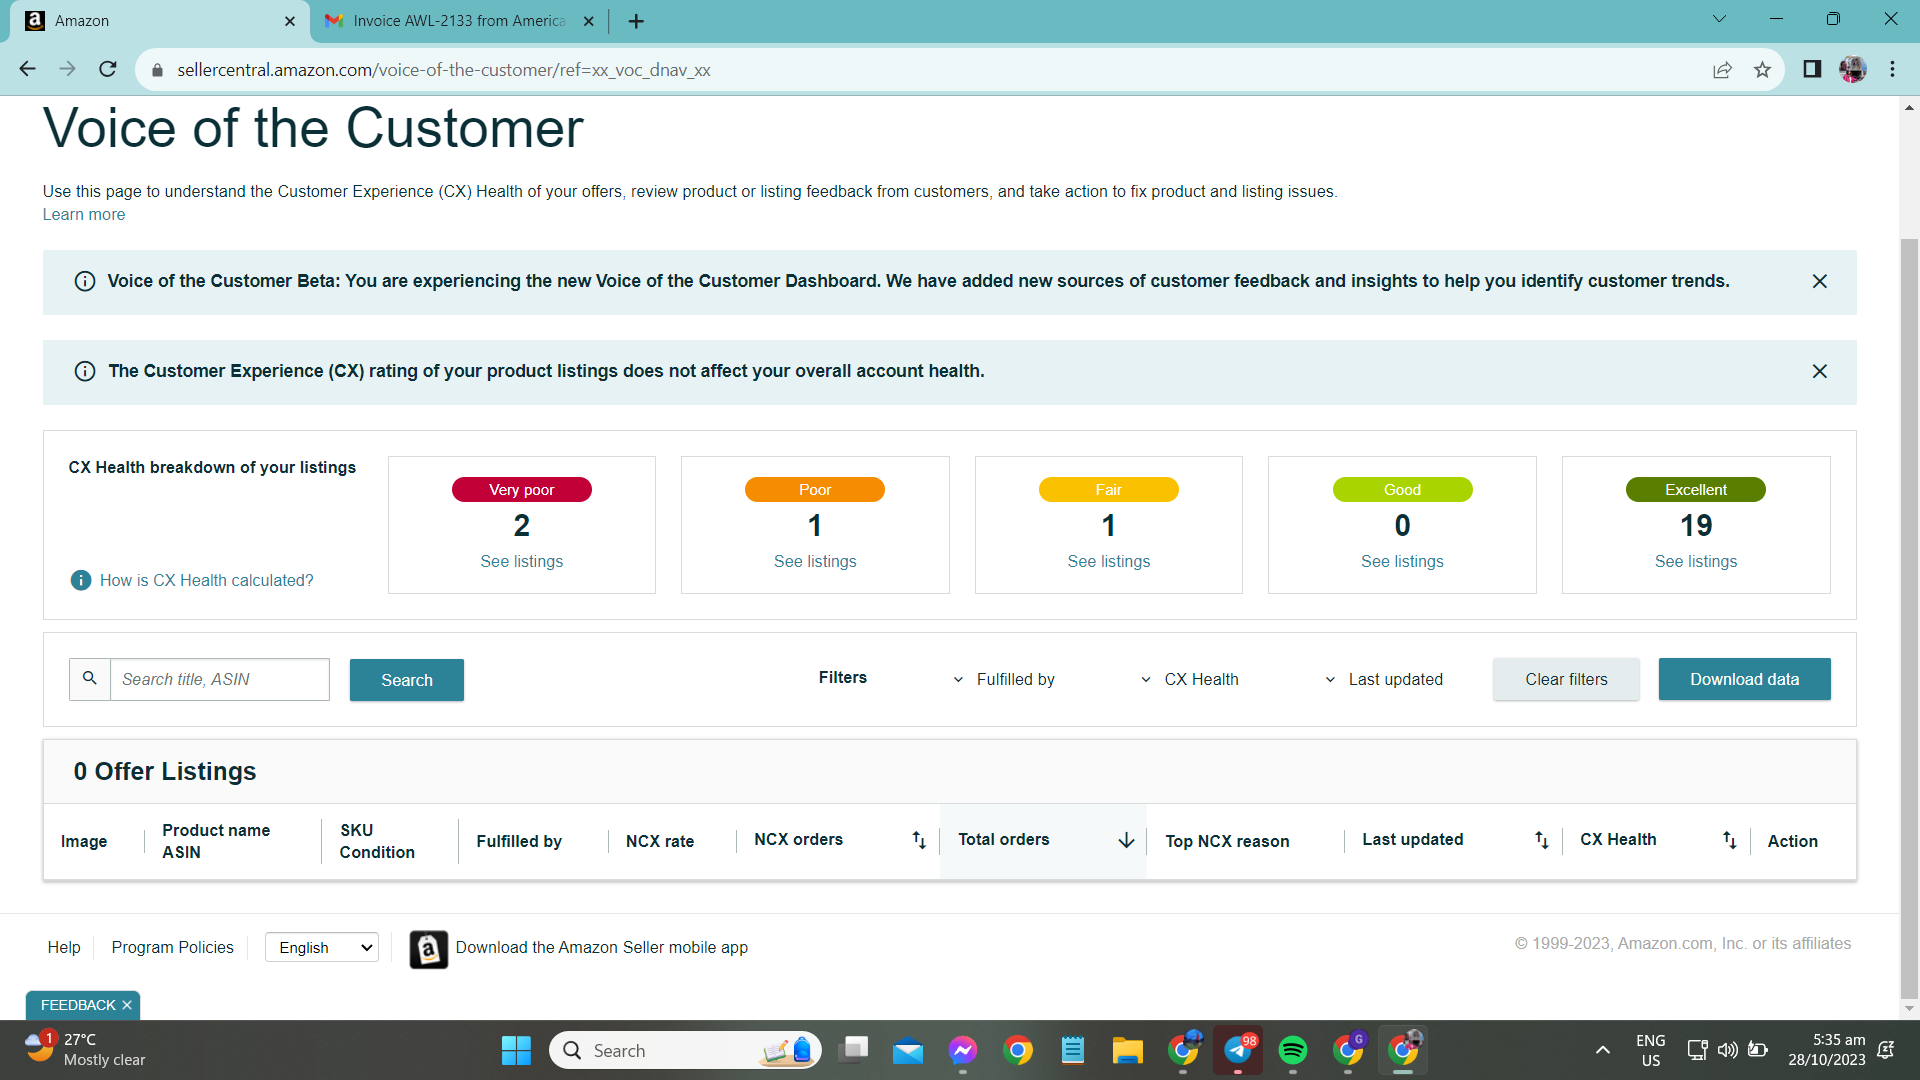
Task: Open the FEEDBACK panel
Action: pyautogui.click(x=78, y=1005)
